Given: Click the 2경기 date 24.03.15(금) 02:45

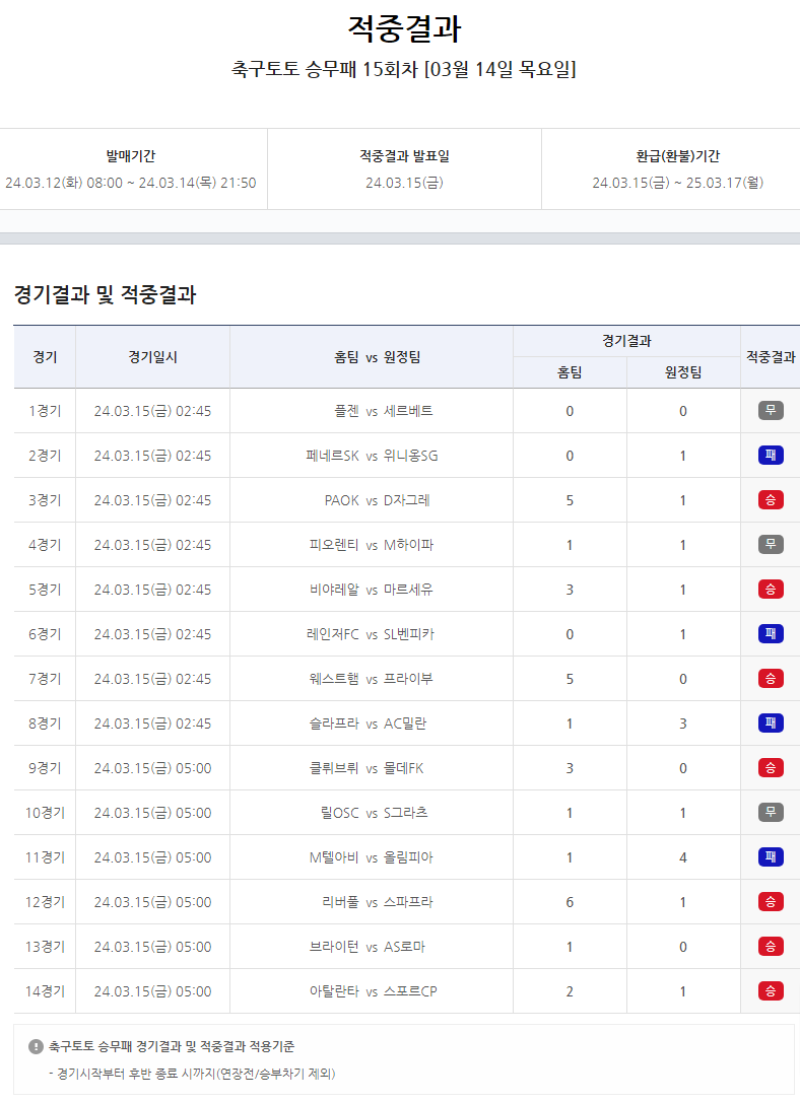Looking at the screenshot, I should pos(153,455).
